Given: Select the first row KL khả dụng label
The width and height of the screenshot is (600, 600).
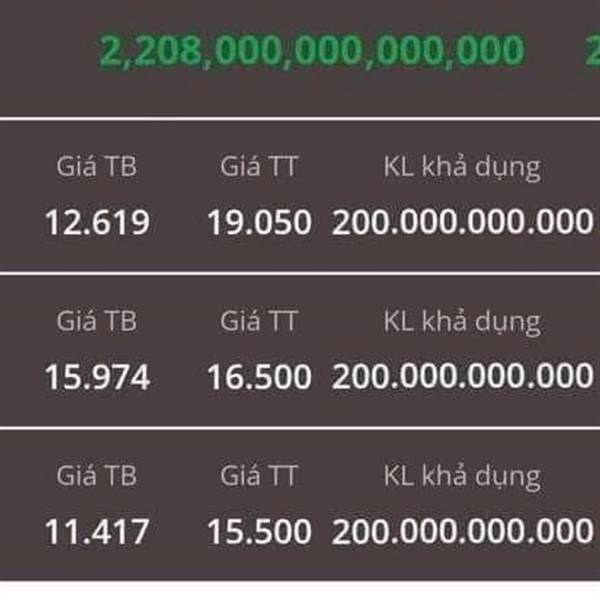Looking at the screenshot, I should [462, 168].
